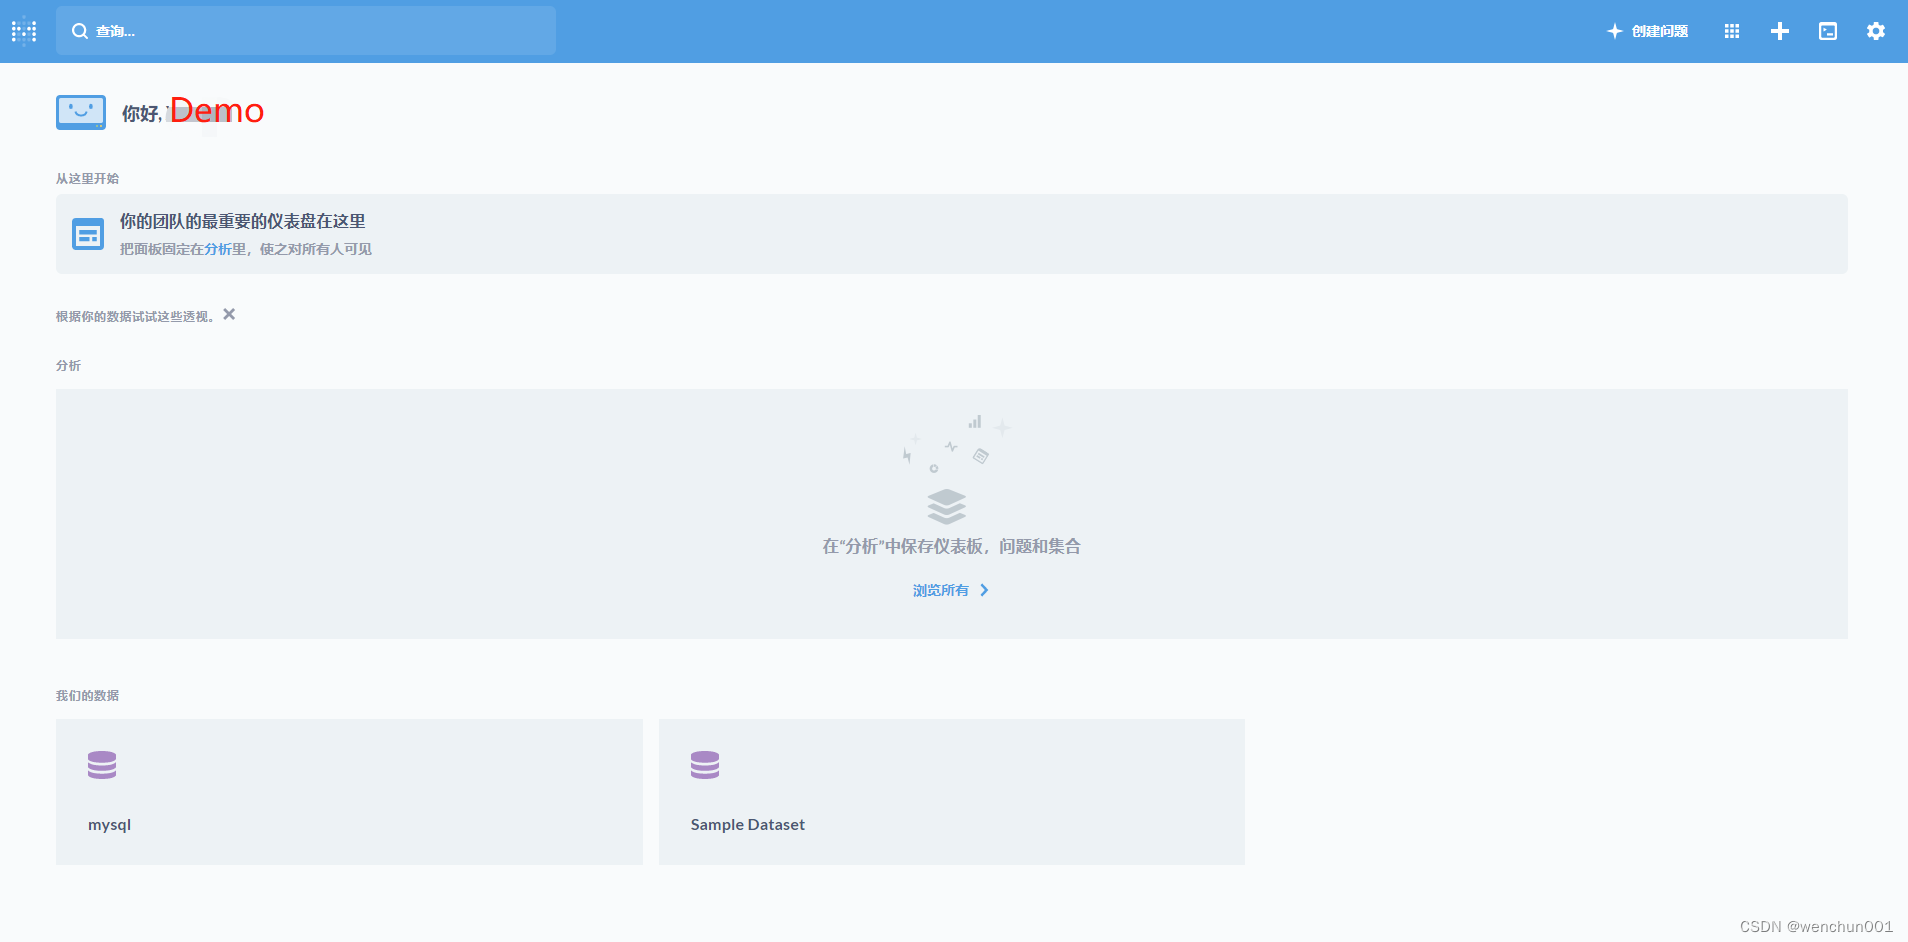Click the magnifier icon in search bar
The height and width of the screenshot is (942, 1908).
[x=80, y=31]
